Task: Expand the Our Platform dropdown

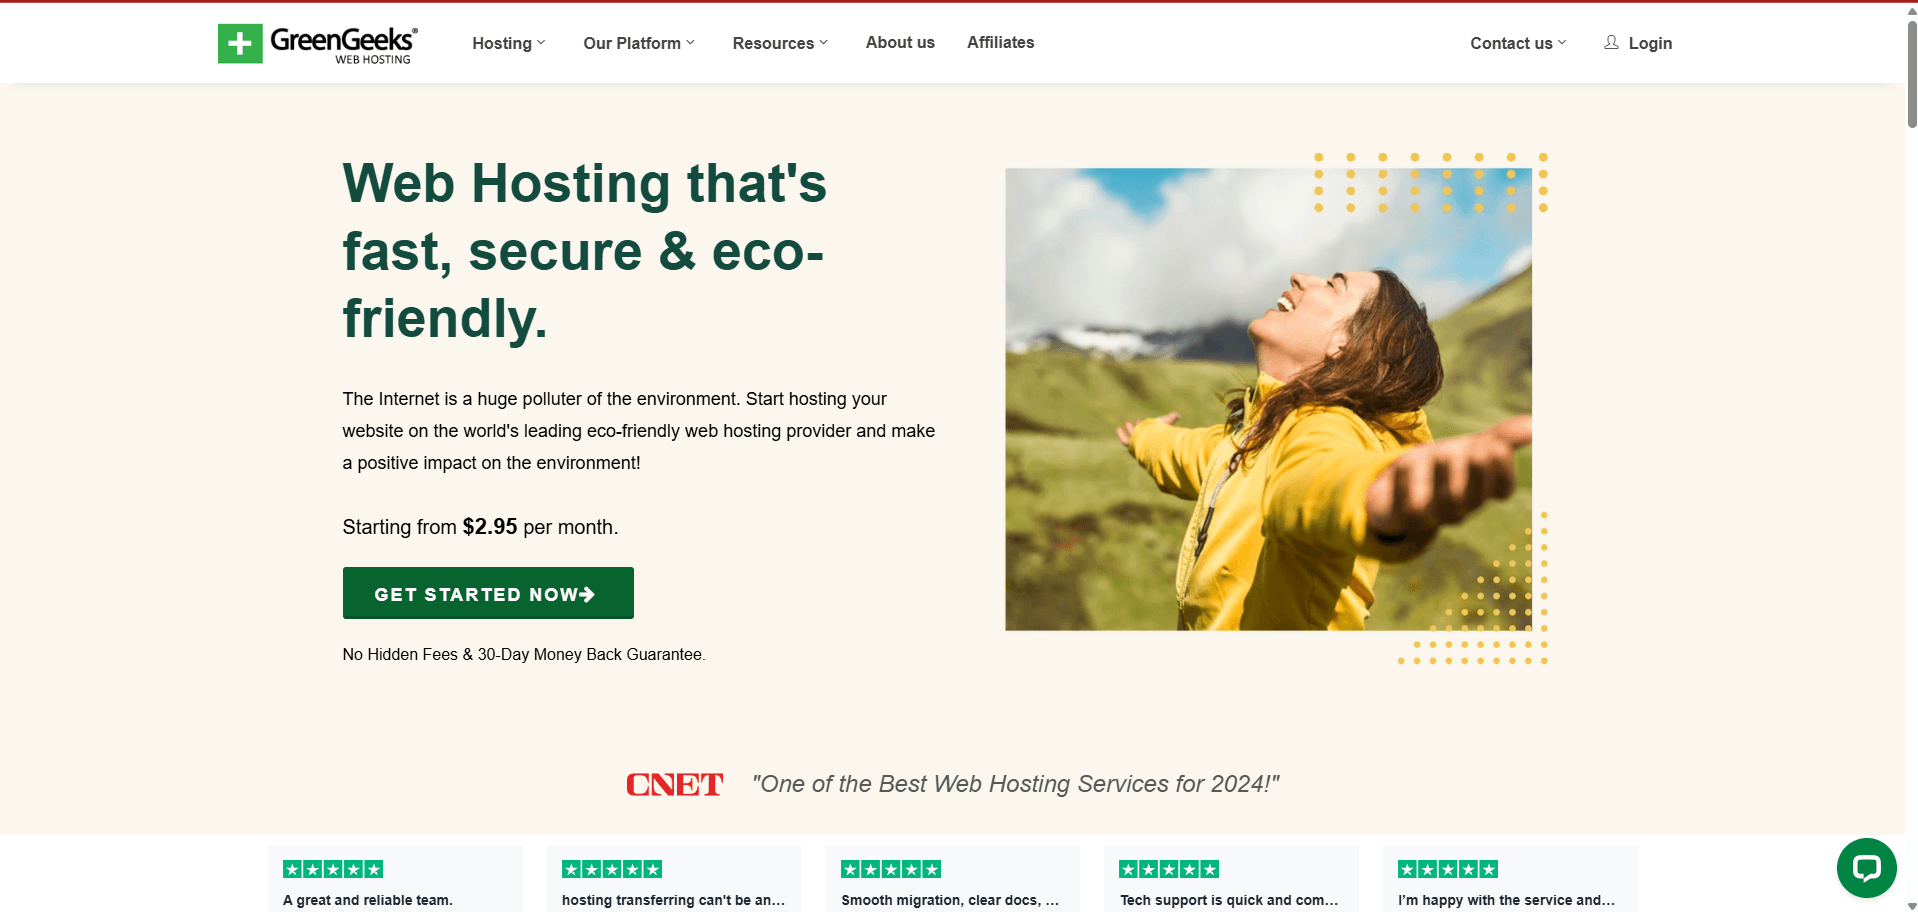Action: 639,43
